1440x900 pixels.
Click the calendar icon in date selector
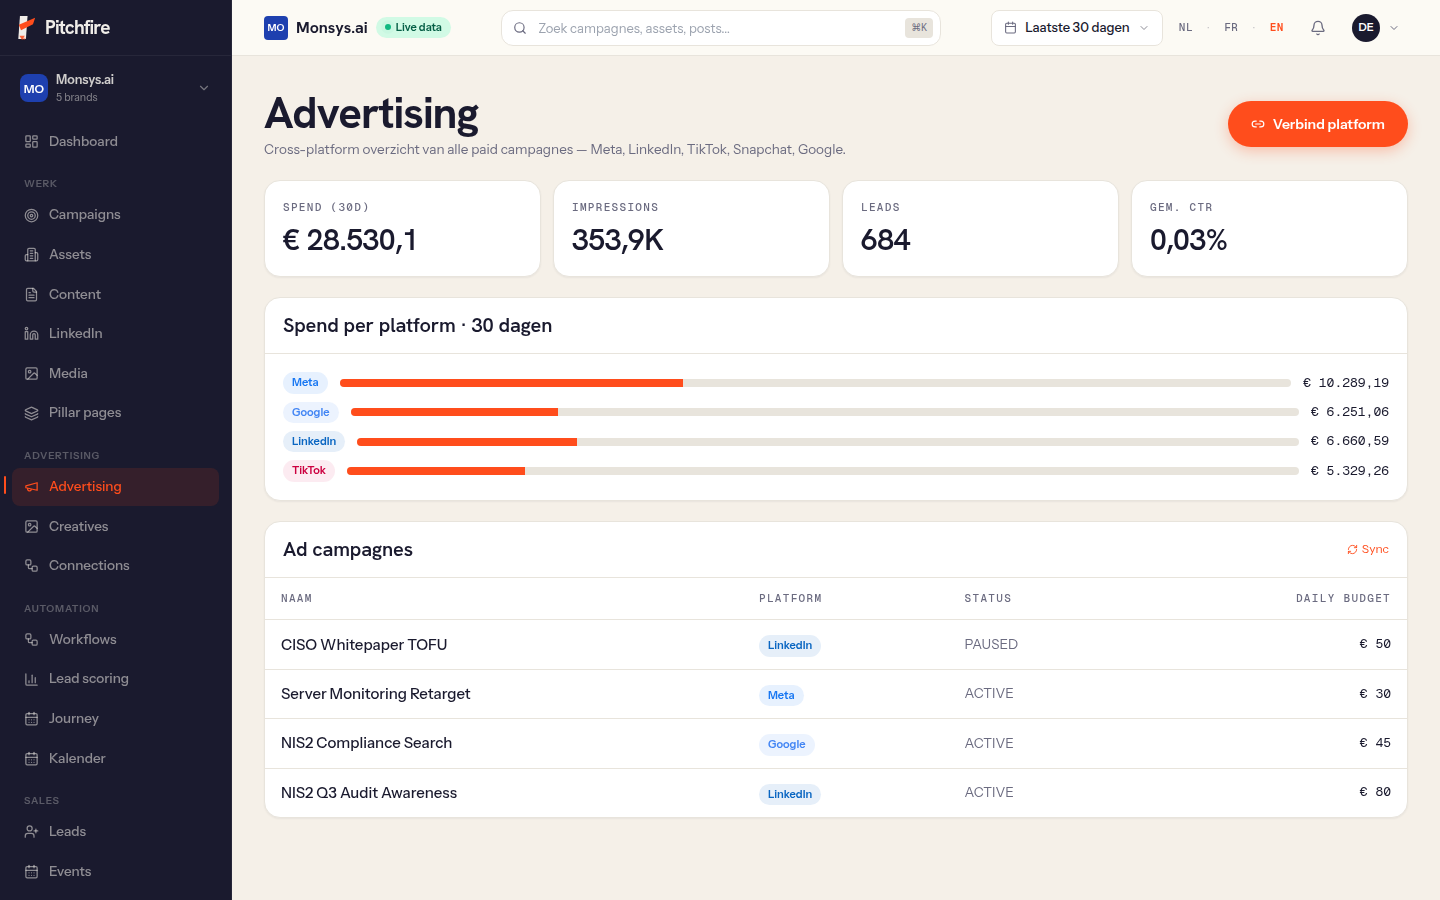pos(1011,28)
